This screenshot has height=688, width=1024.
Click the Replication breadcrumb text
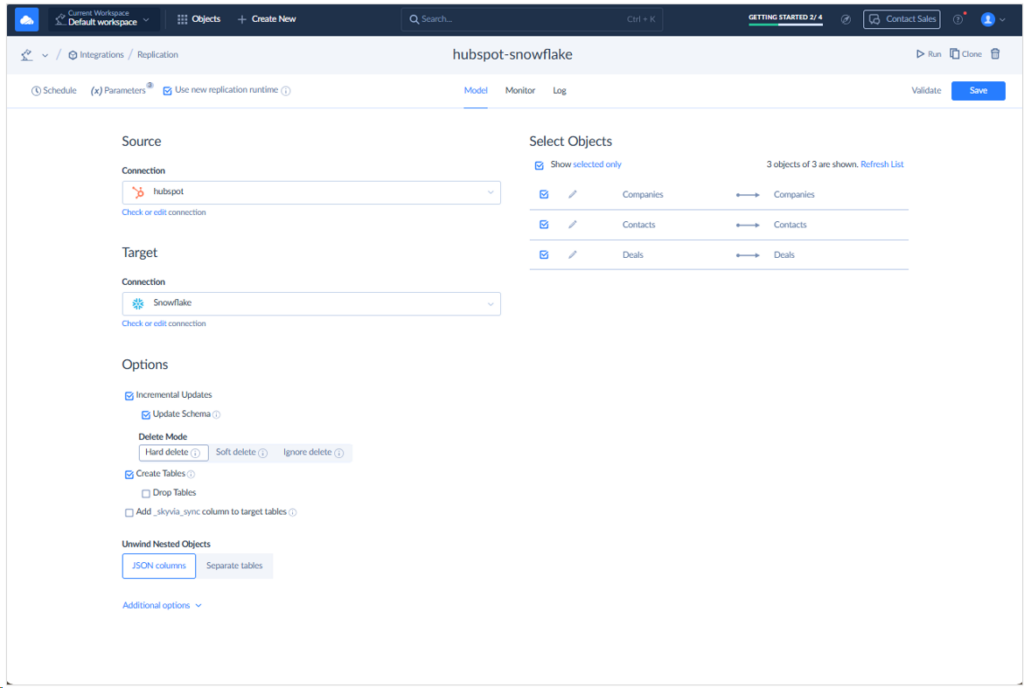(157, 55)
